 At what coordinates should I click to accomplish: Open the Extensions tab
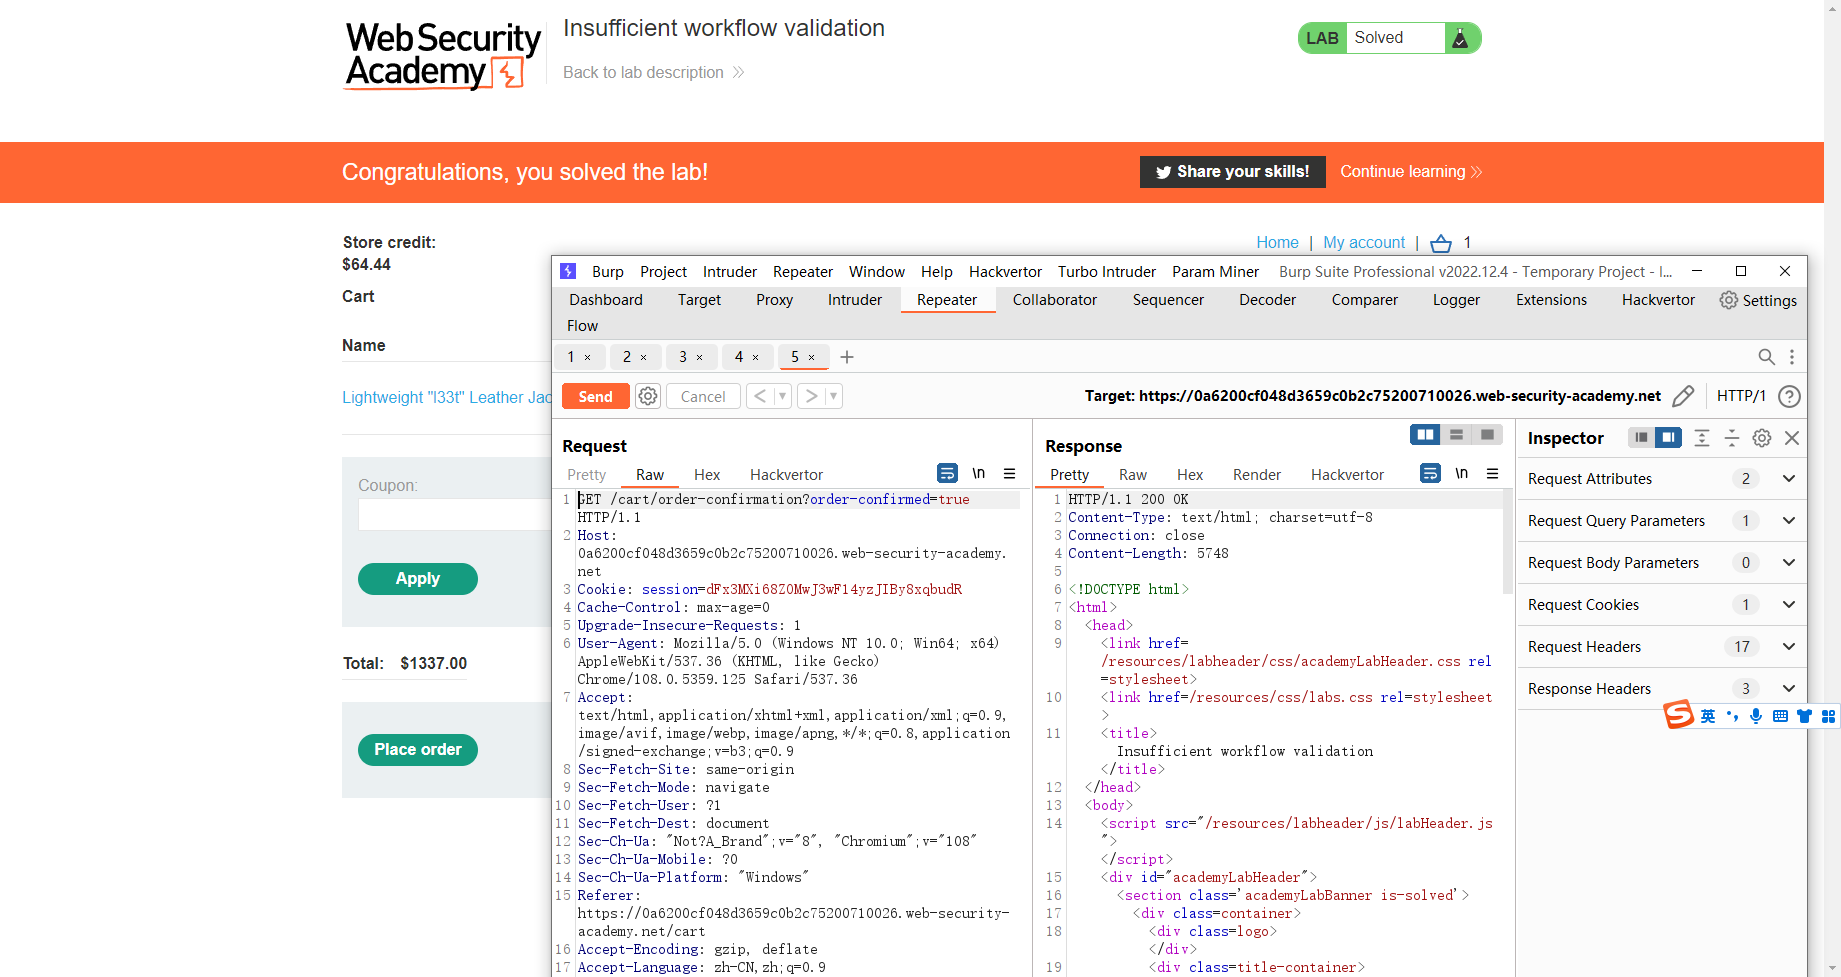tap(1551, 300)
